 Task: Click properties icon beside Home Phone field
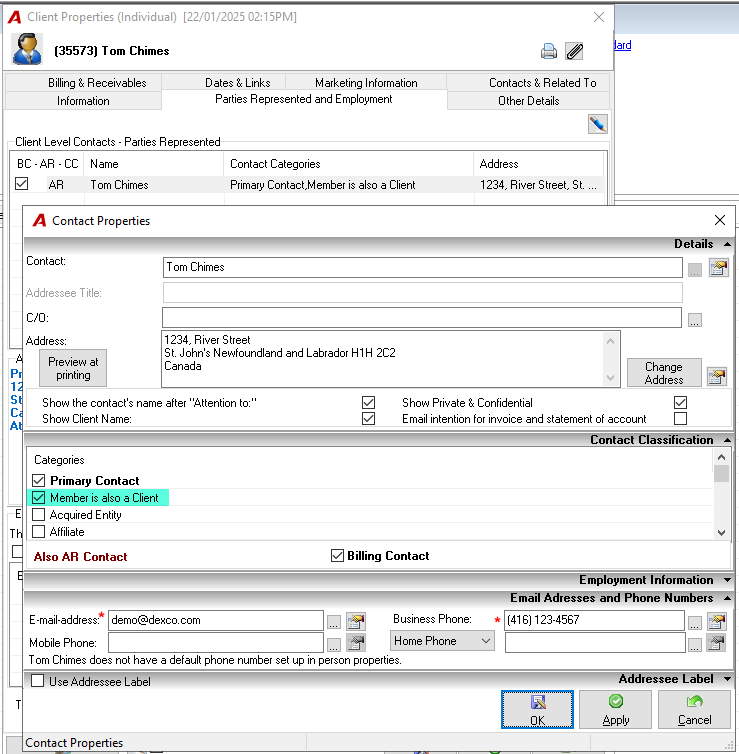716,642
